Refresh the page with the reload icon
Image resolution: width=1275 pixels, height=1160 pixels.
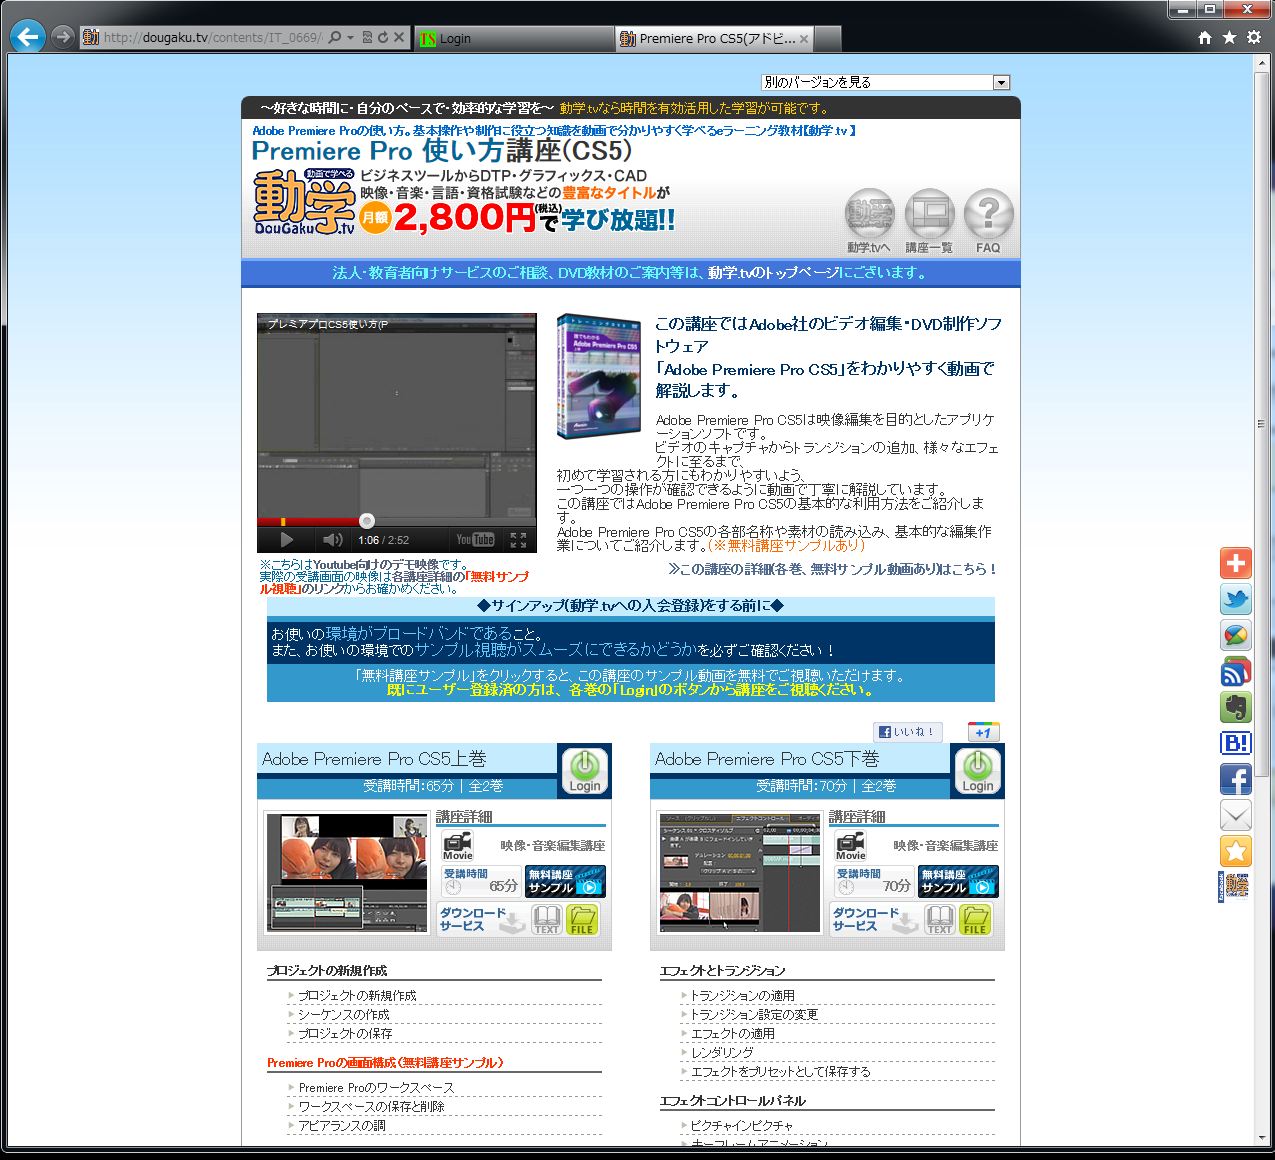(382, 38)
